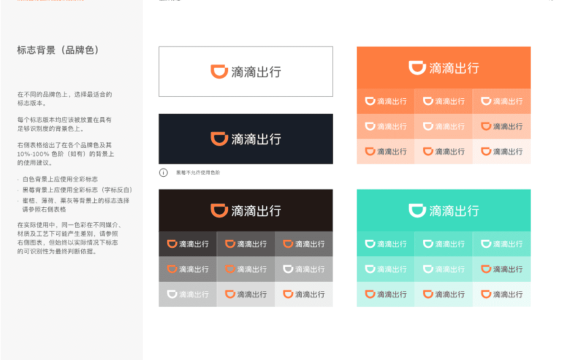This screenshot has height=360, width=570.
Task: Click the bullet 黑莓背景上应使用全彩标志（字标反白）
Action: click(77, 190)
